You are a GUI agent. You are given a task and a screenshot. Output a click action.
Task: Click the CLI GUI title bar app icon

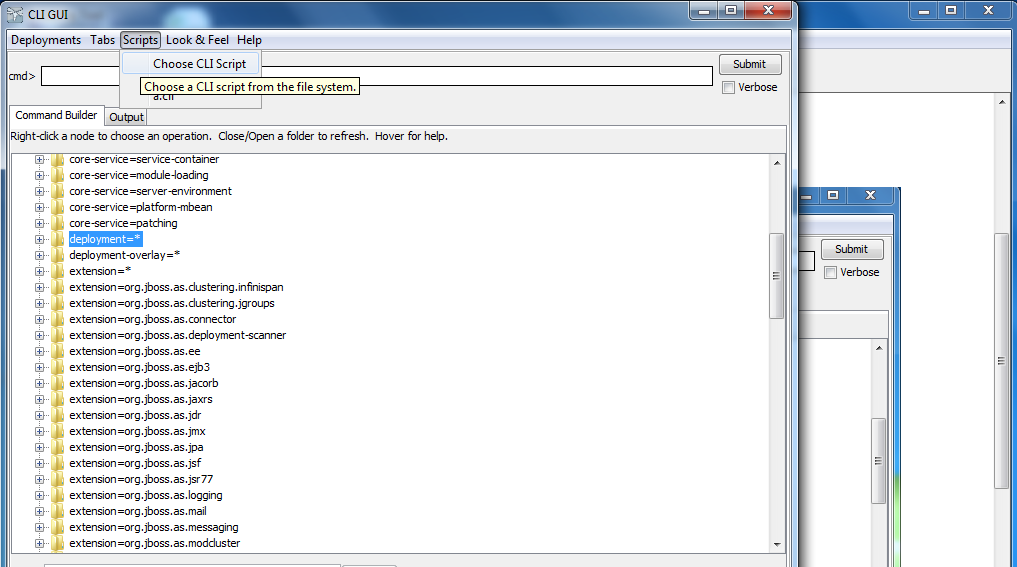15,14
